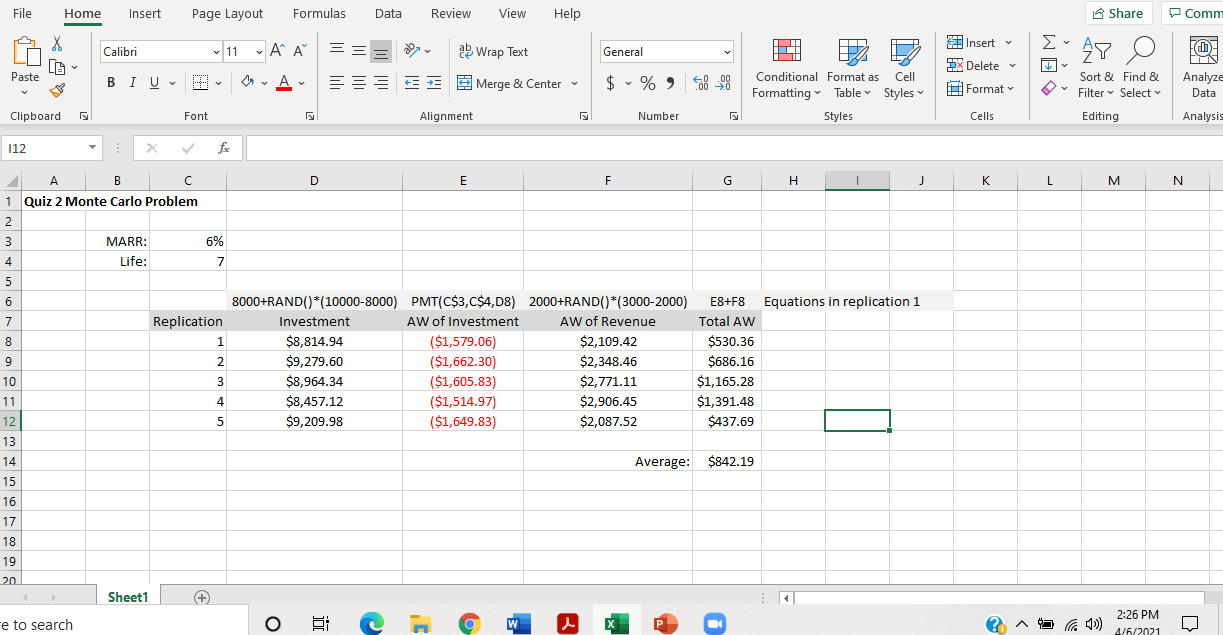The width and height of the screenshot is (1223, 635).
Task: Click the Cut scissors icon
Action: coord(56,46)
